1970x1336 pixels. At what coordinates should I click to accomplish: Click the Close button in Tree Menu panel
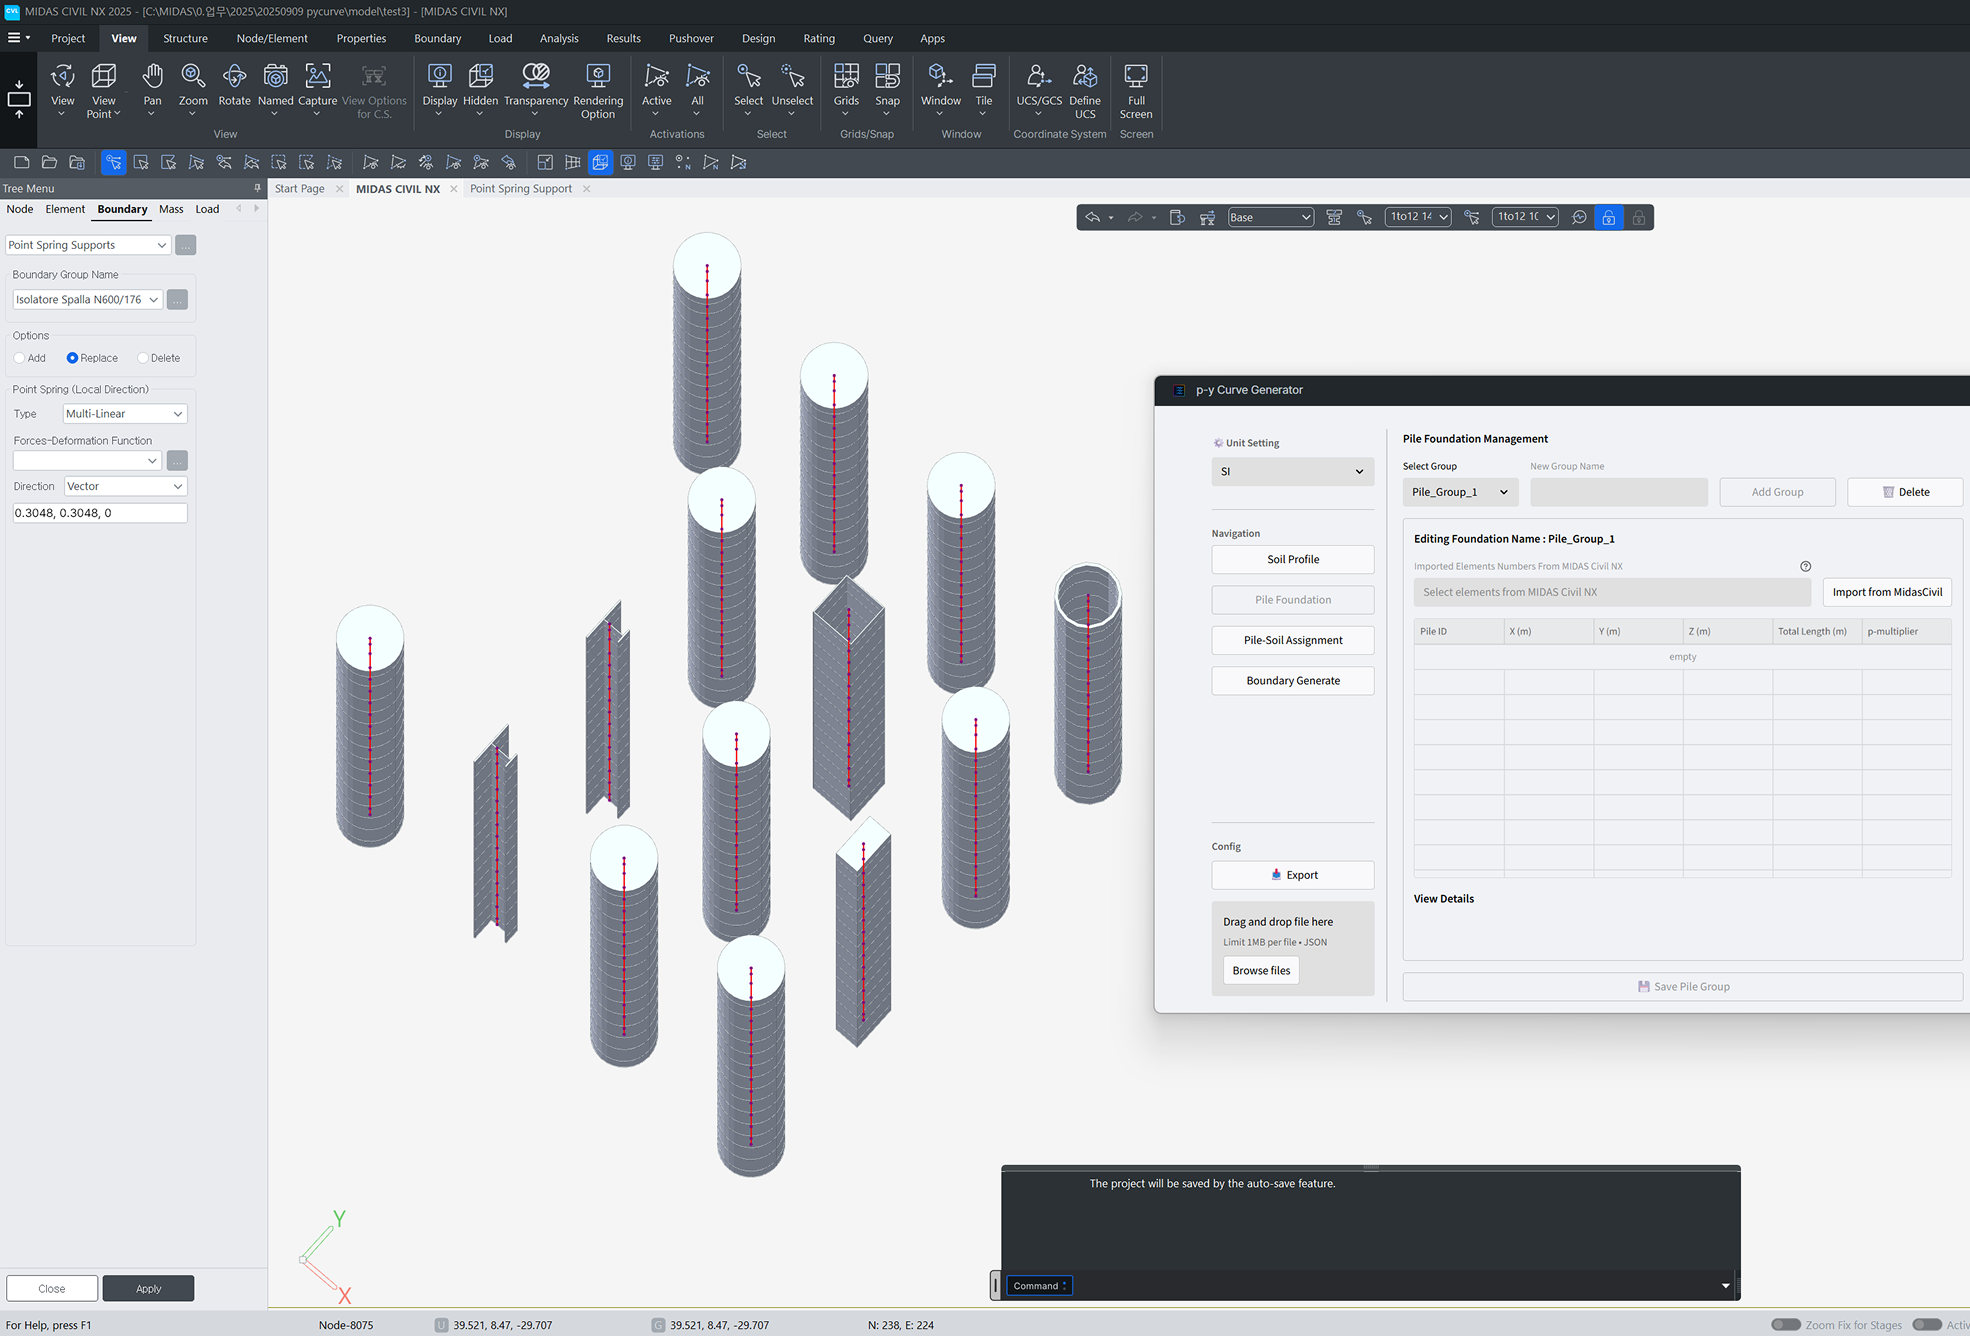(52, 1288)
